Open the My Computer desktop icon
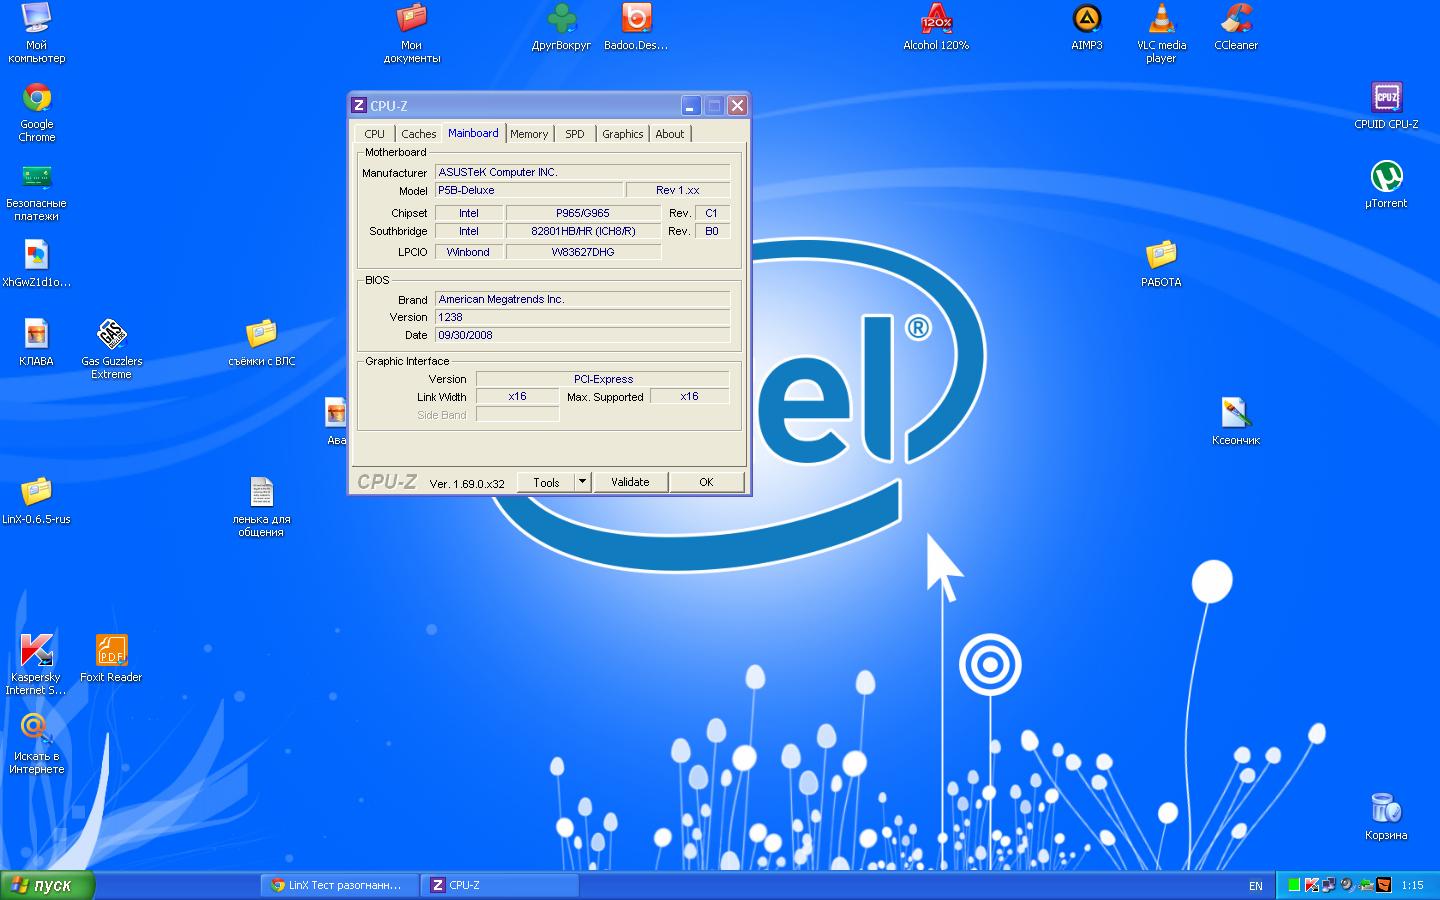The height and width of the screenshot is (900, 1440). (x=36, y=33)
